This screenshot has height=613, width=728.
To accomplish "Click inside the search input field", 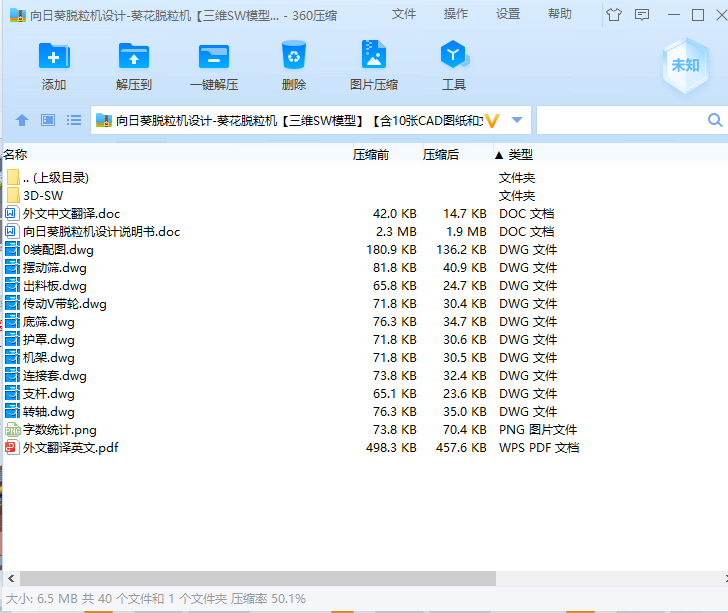I will tap(622, 120).
